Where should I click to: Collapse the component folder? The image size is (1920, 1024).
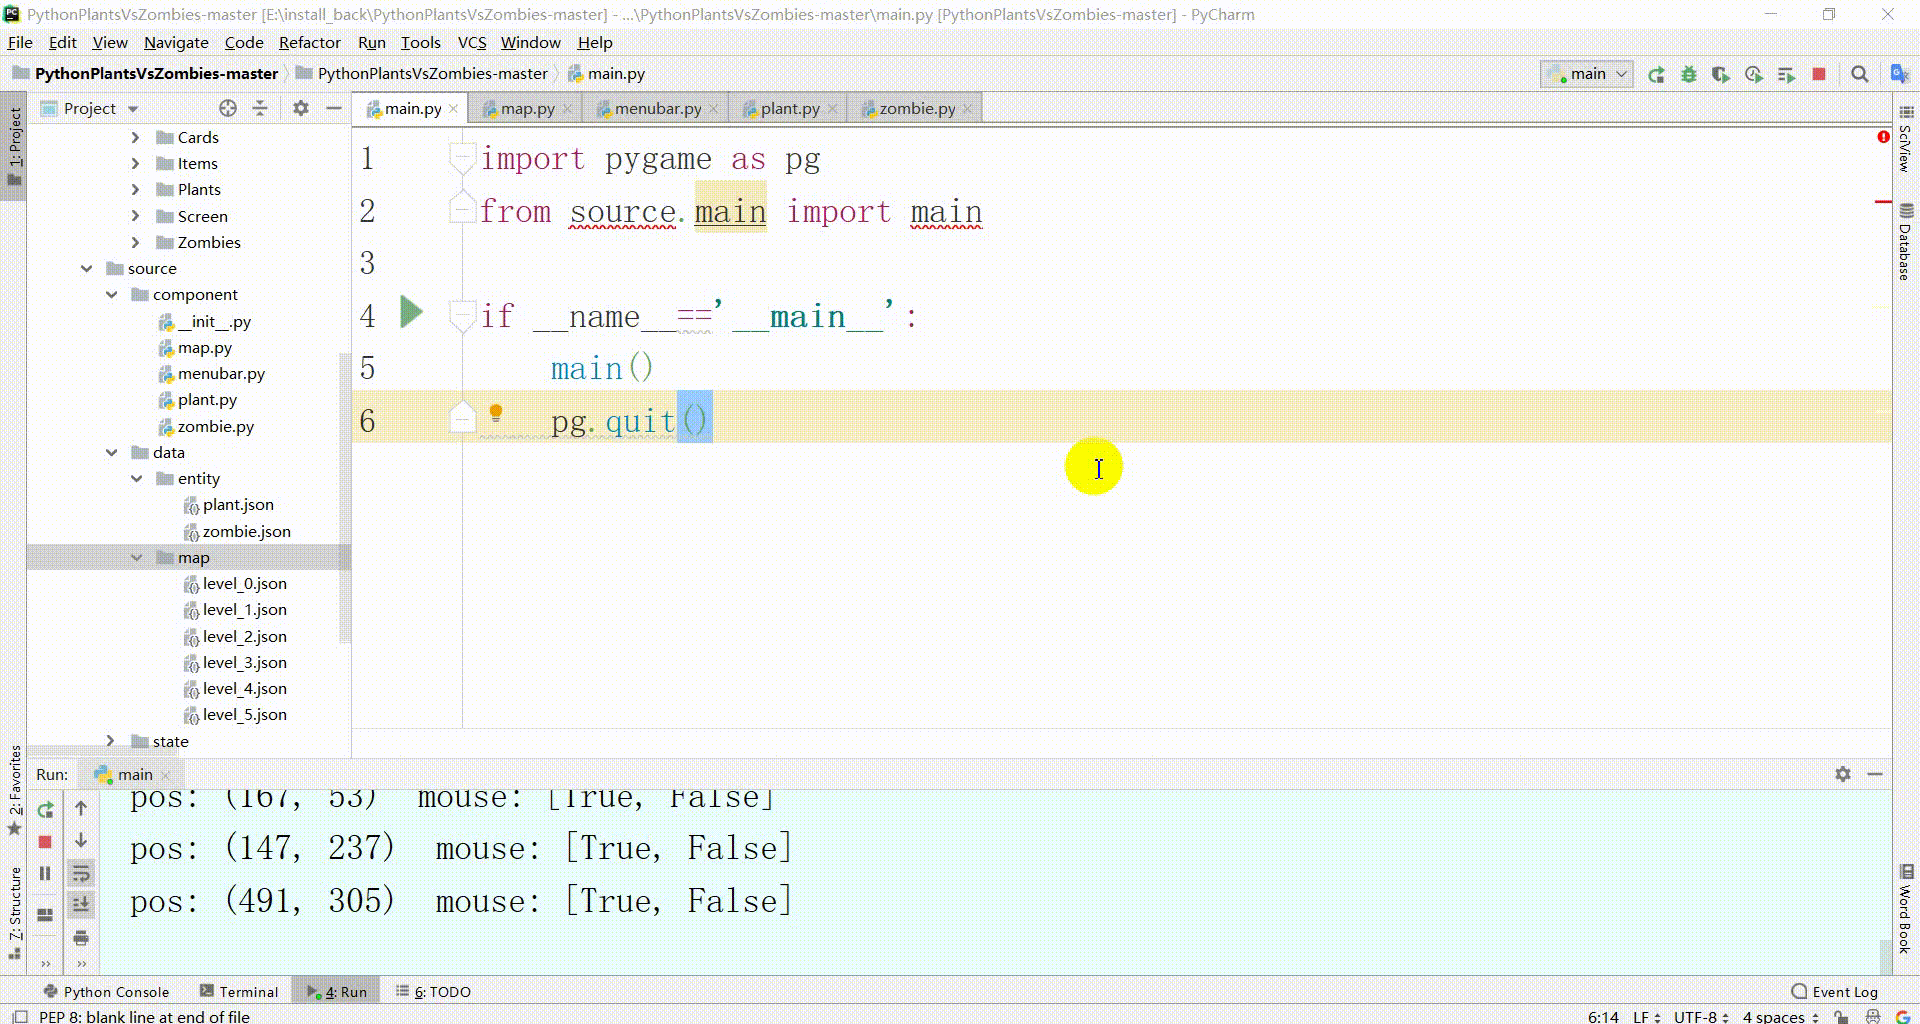(111, 294)
